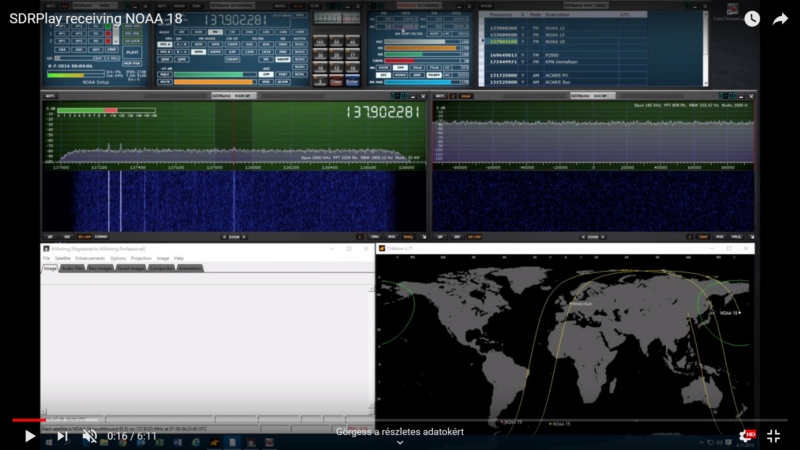Select the ACARS Pri memory row

tap(566, 76)
